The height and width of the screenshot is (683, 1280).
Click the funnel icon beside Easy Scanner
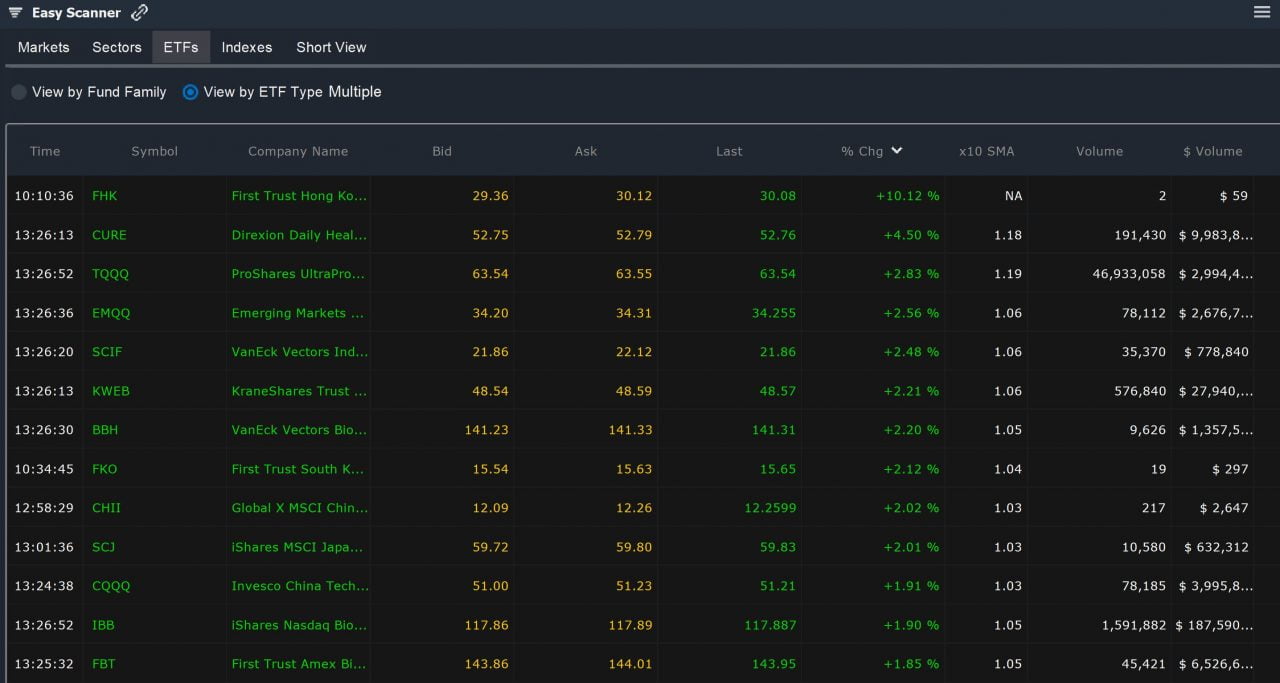(x=14, y=13)
